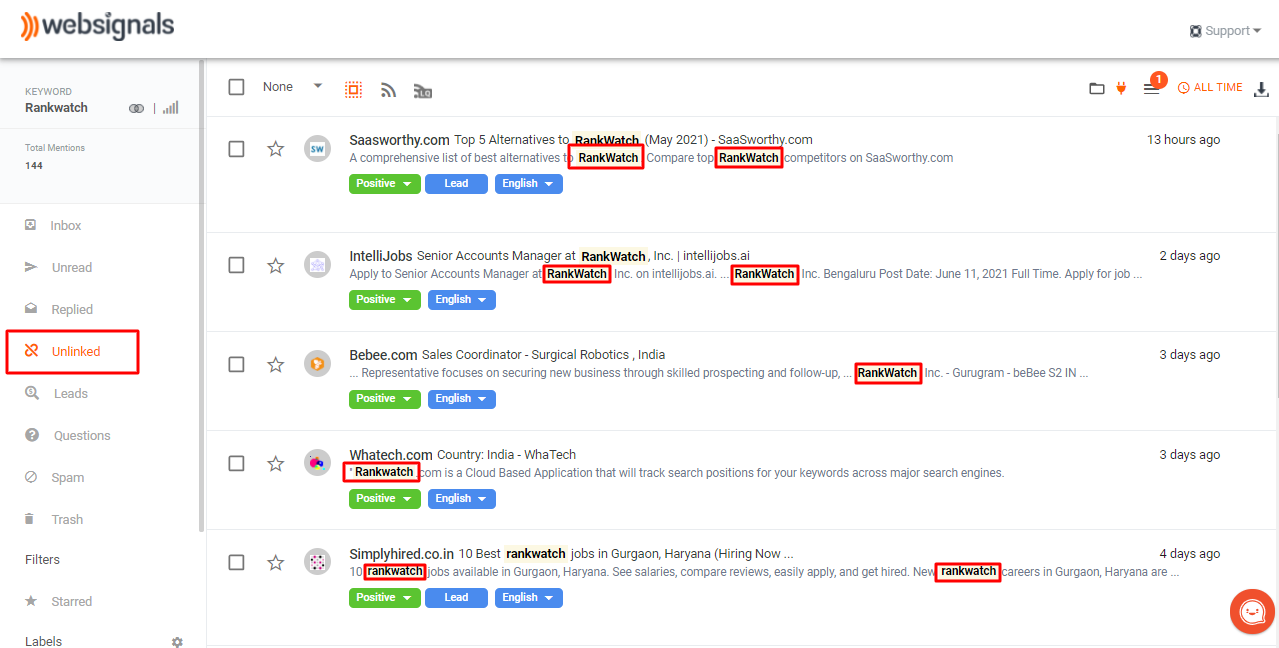The image size is (1279, 648).
Task: Change Positive sentiment on Simplyhired.co.in mention
Action: click(384, 598)
